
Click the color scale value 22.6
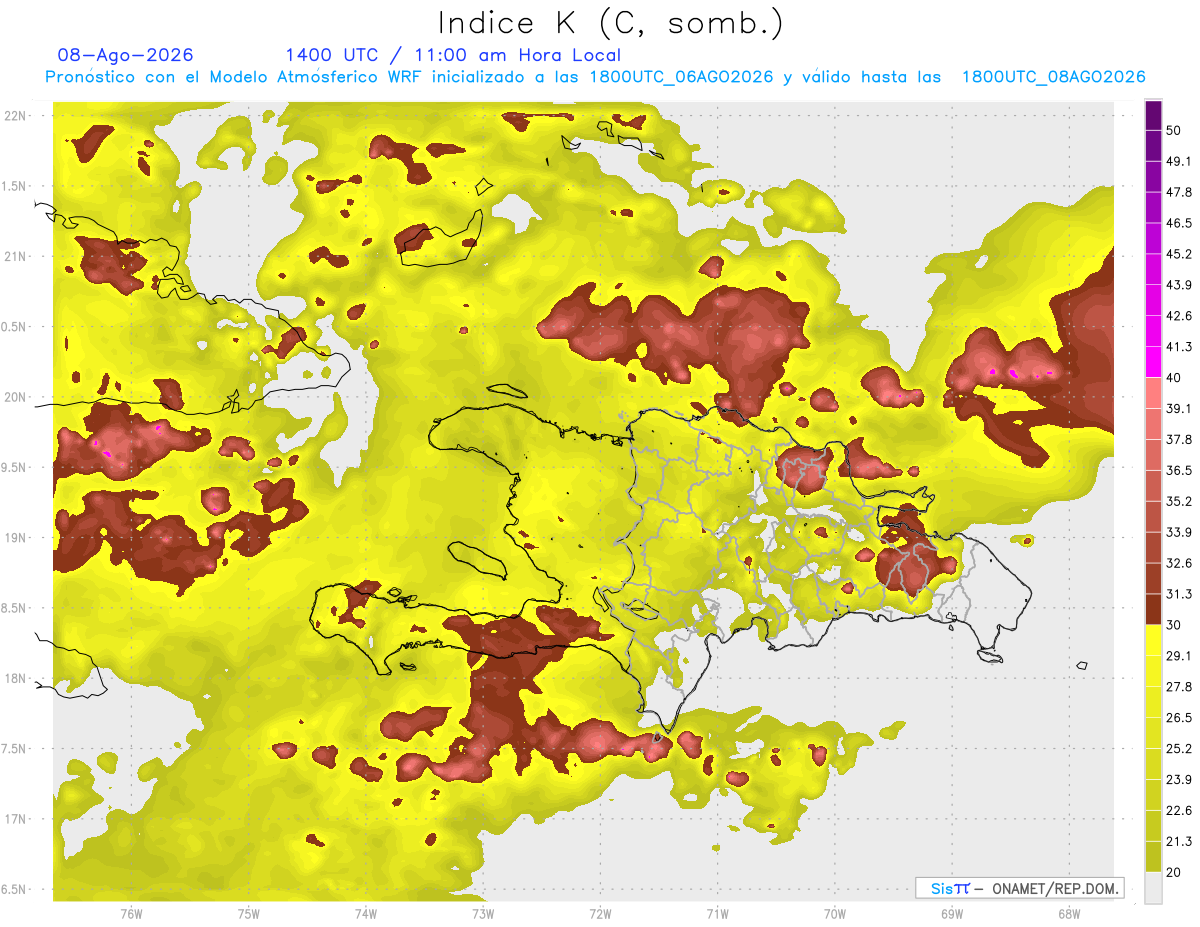(x=1179, y=811)
